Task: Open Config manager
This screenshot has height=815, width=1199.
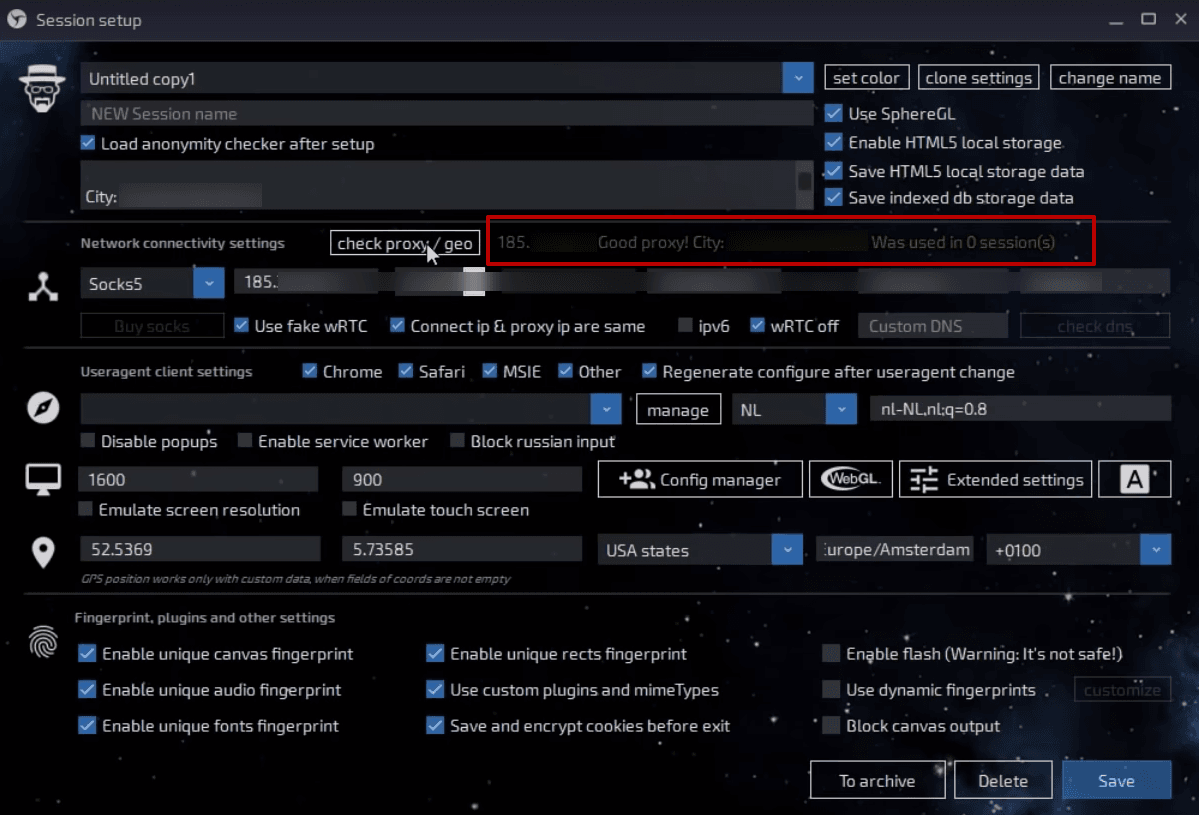Action: tap(700, 479)
